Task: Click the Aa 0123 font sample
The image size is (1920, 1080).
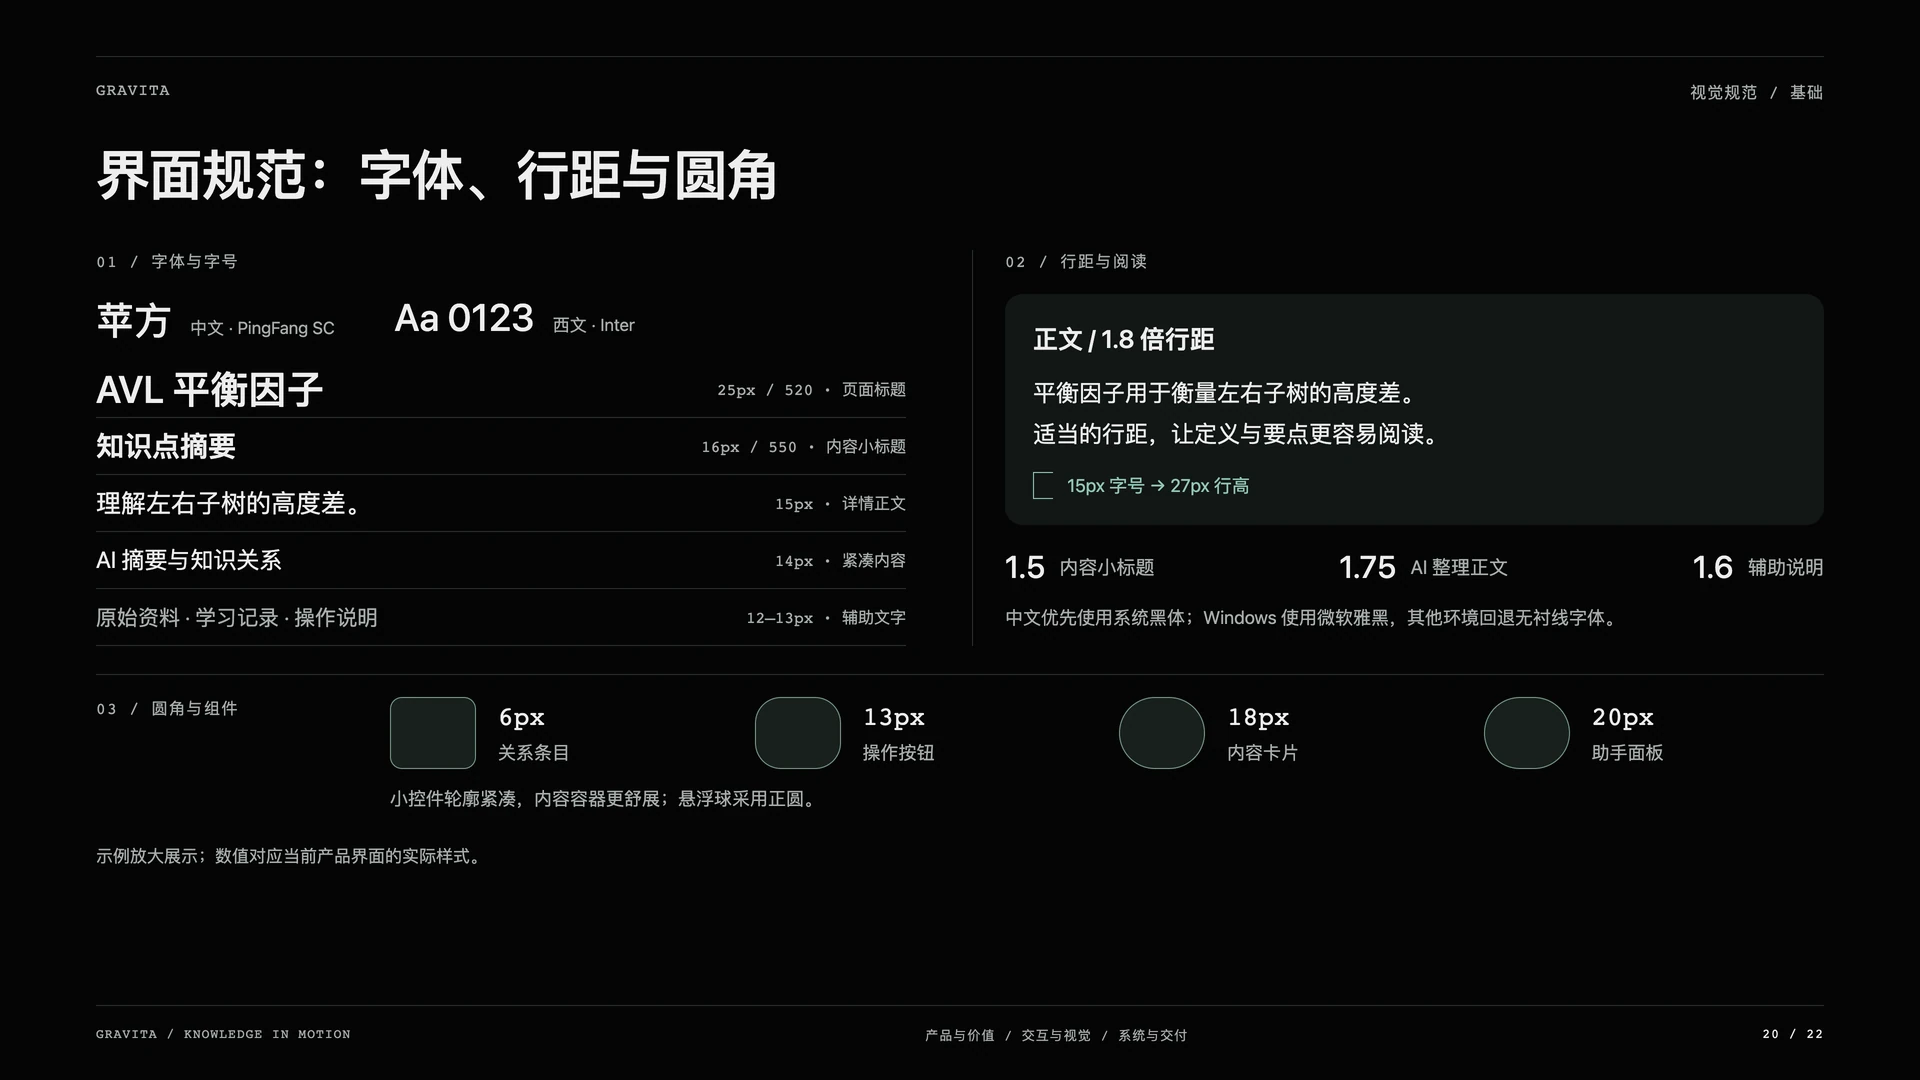Action: 464,318
